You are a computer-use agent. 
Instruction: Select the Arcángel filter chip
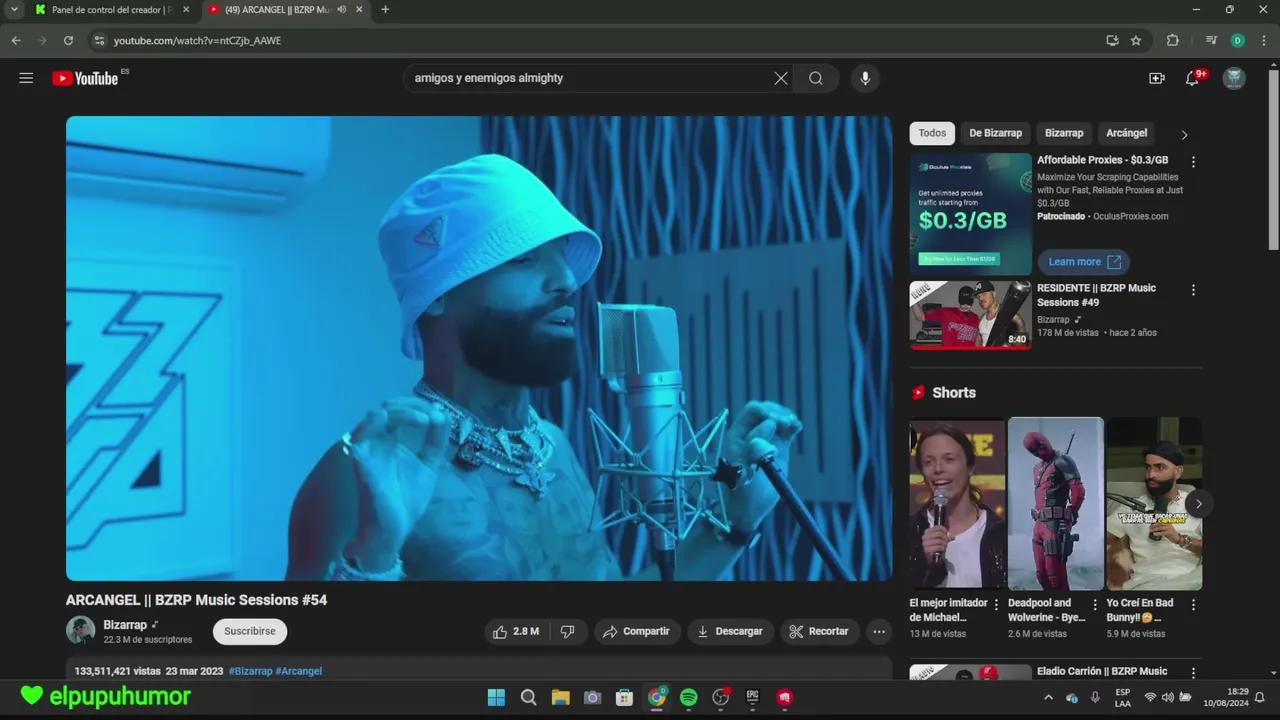(1126, 133)
